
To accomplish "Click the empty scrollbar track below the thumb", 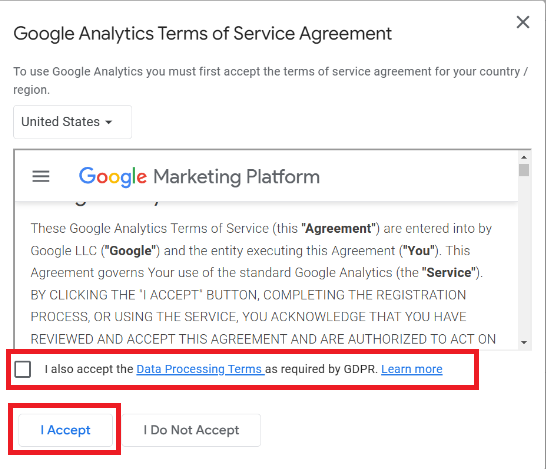I will (x=524, y=258).
